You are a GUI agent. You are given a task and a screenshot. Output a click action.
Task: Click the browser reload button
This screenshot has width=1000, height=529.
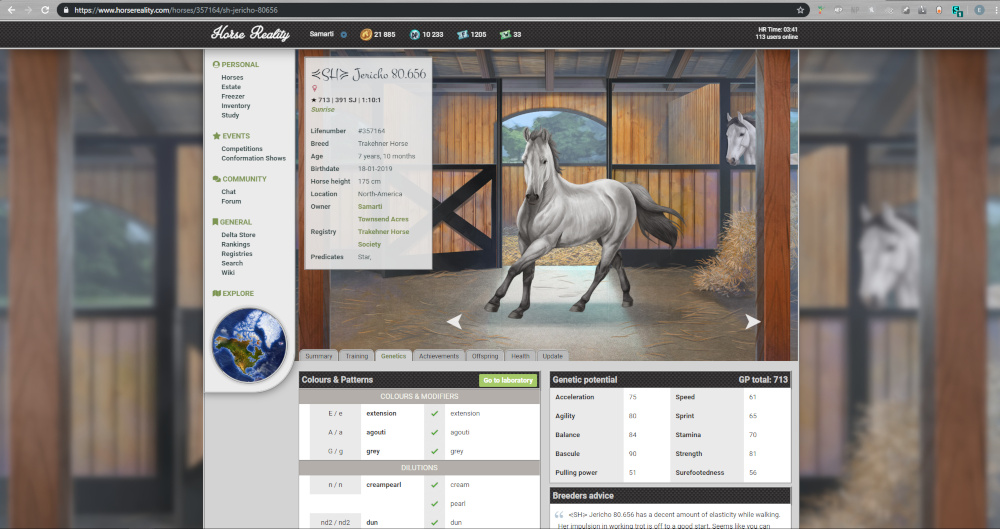[45, 10]
